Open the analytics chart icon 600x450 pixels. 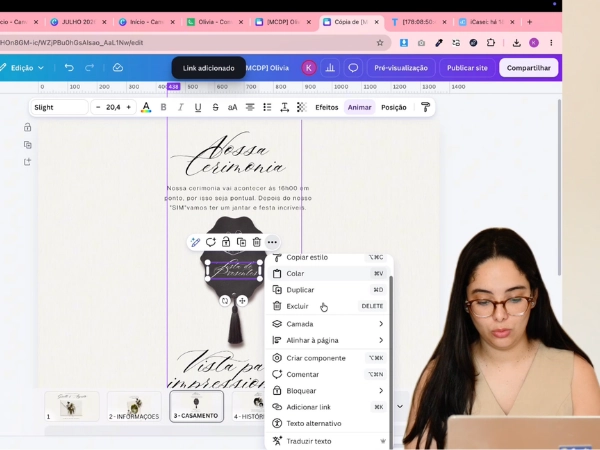click(330, 68)
